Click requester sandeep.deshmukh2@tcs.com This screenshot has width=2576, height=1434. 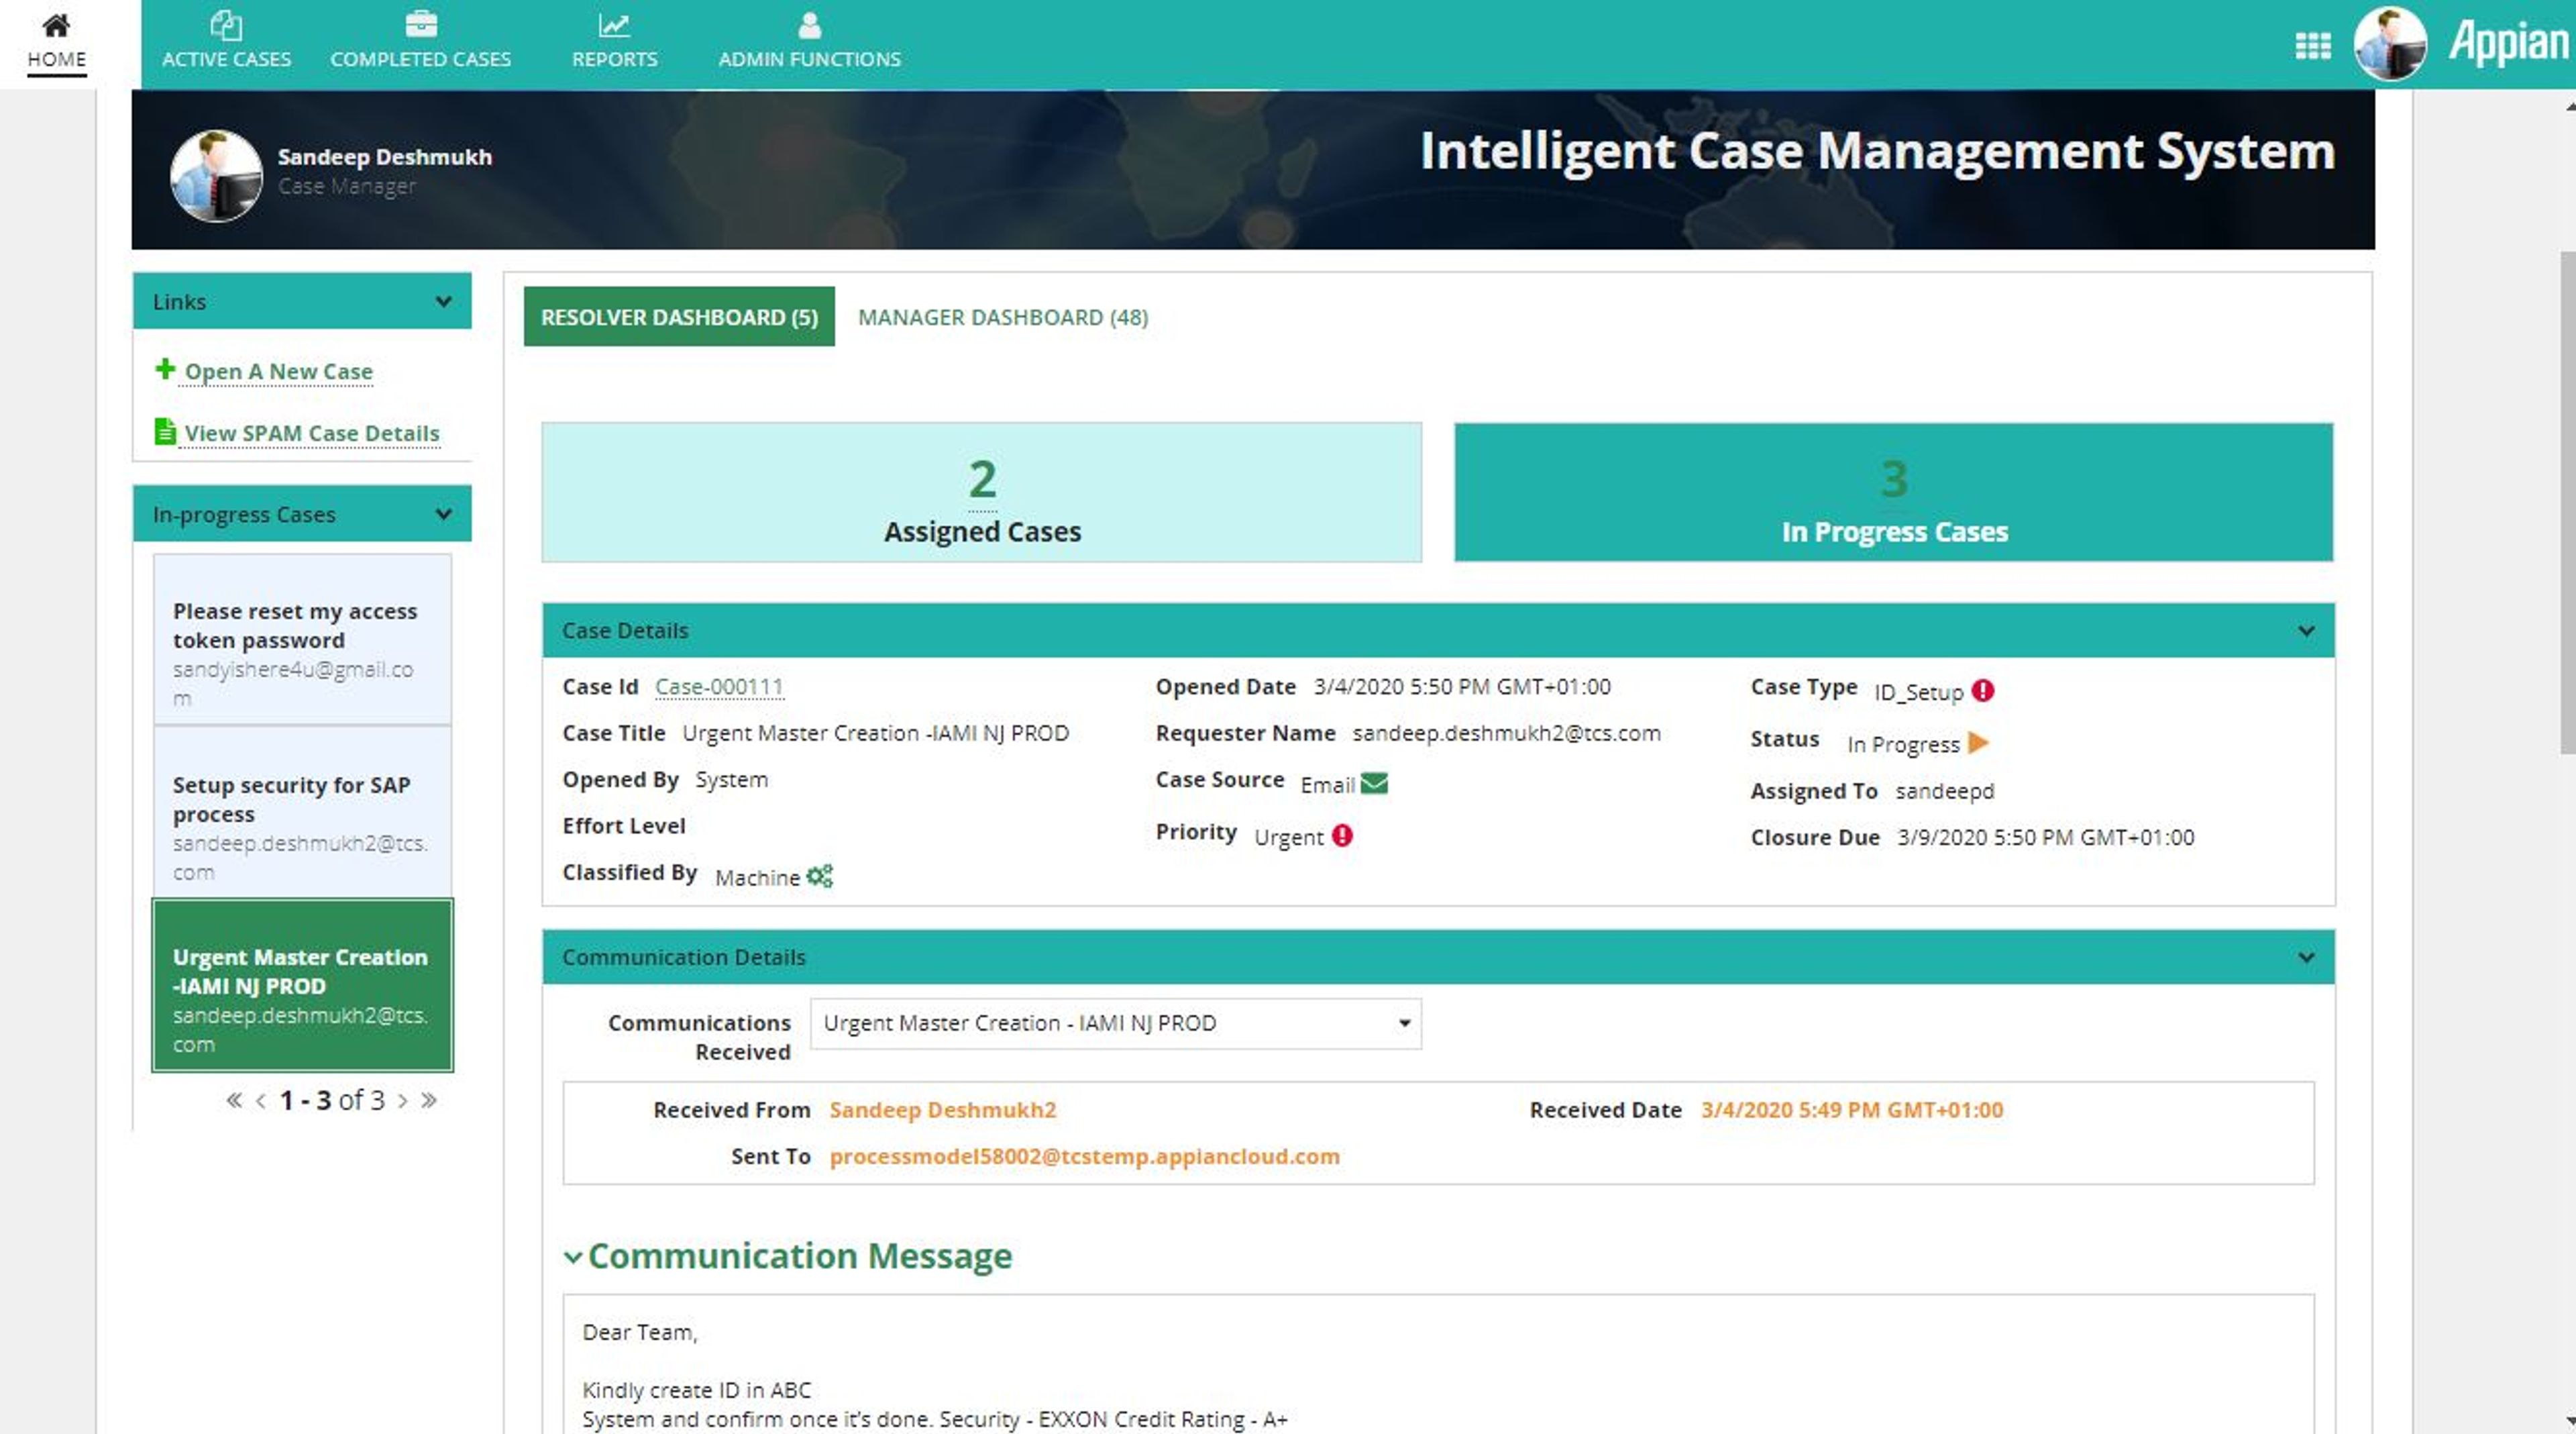click(x=1506, y=733)
